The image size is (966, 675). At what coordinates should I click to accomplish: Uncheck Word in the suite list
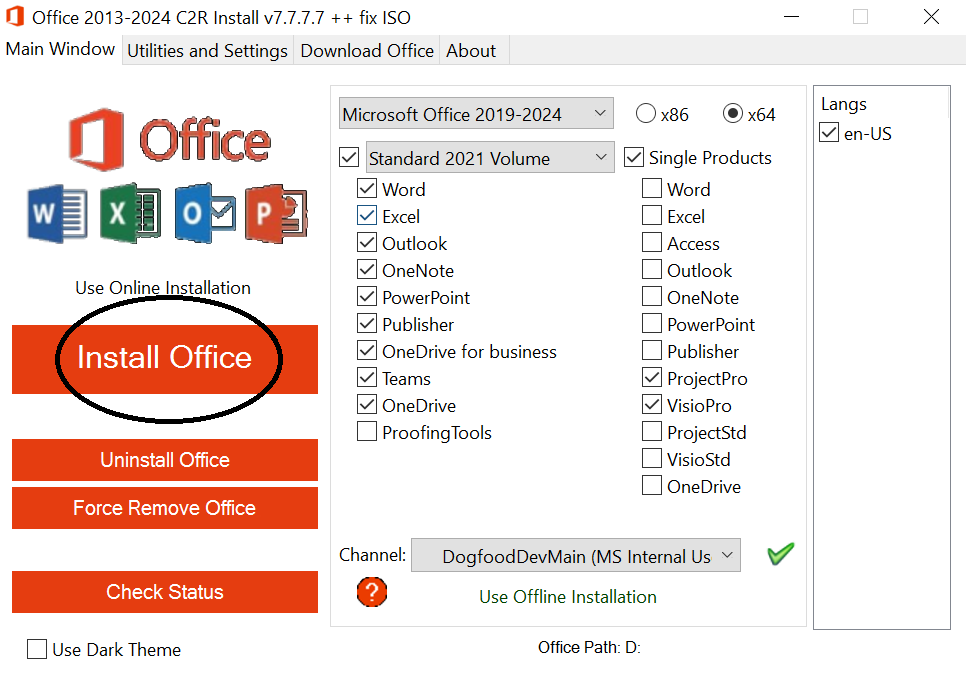367,188
